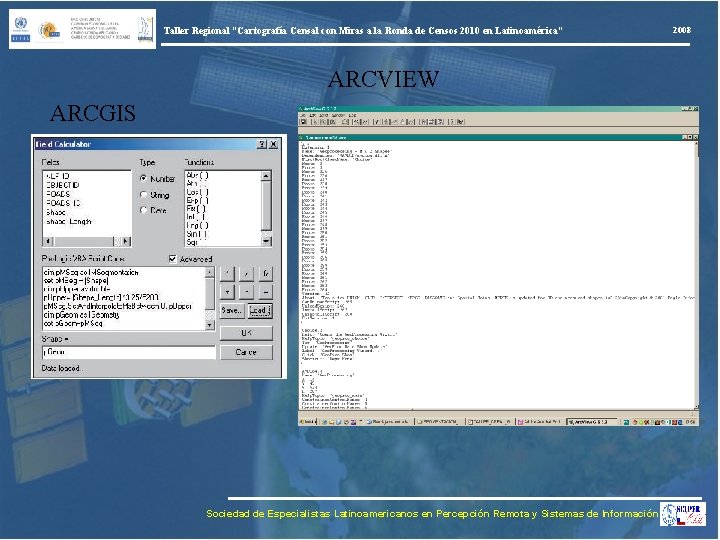
Task: Select ROADS_ID in the Fields list
Action: tap(63, 203)
